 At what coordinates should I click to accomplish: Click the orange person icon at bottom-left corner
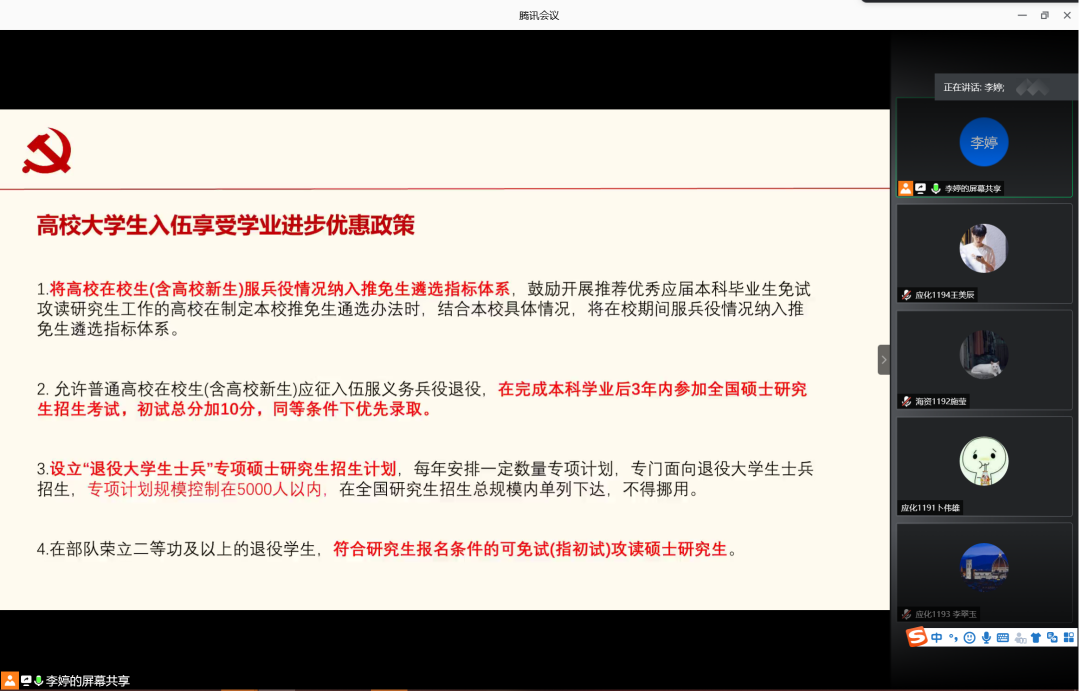tap(10, 680)
